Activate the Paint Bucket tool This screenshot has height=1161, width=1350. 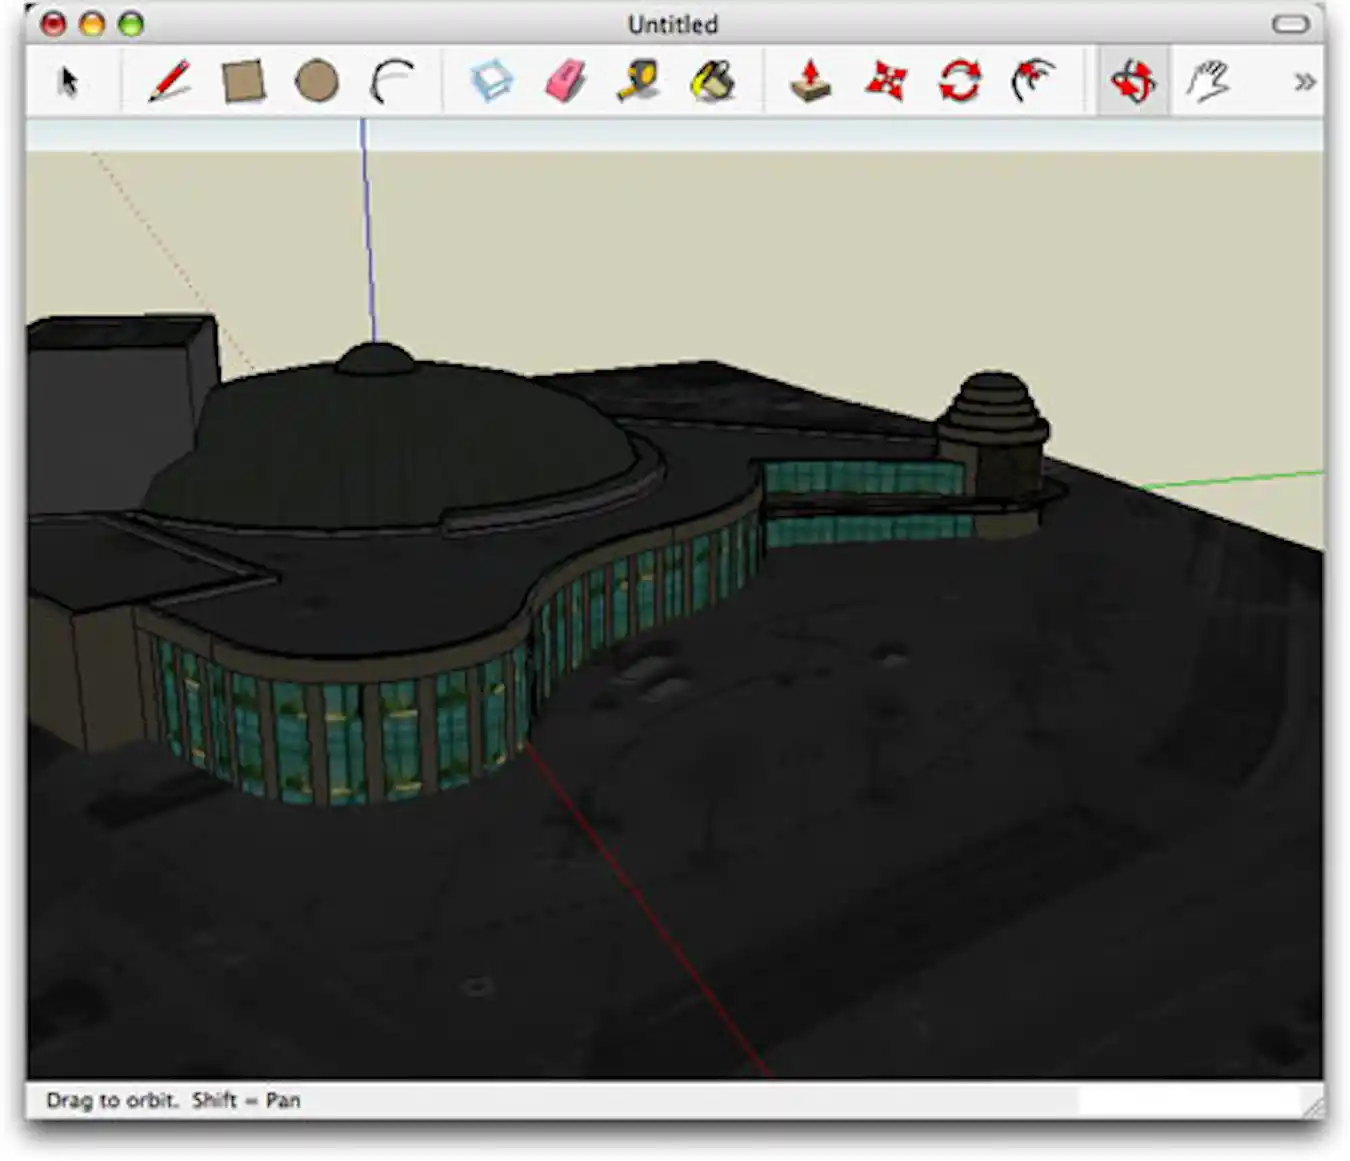712,82
